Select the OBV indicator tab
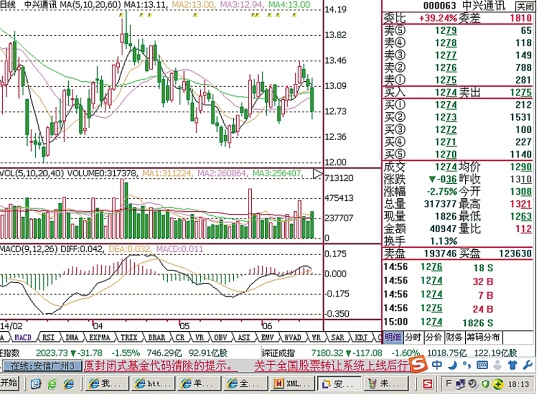 [x=220, y=337]
